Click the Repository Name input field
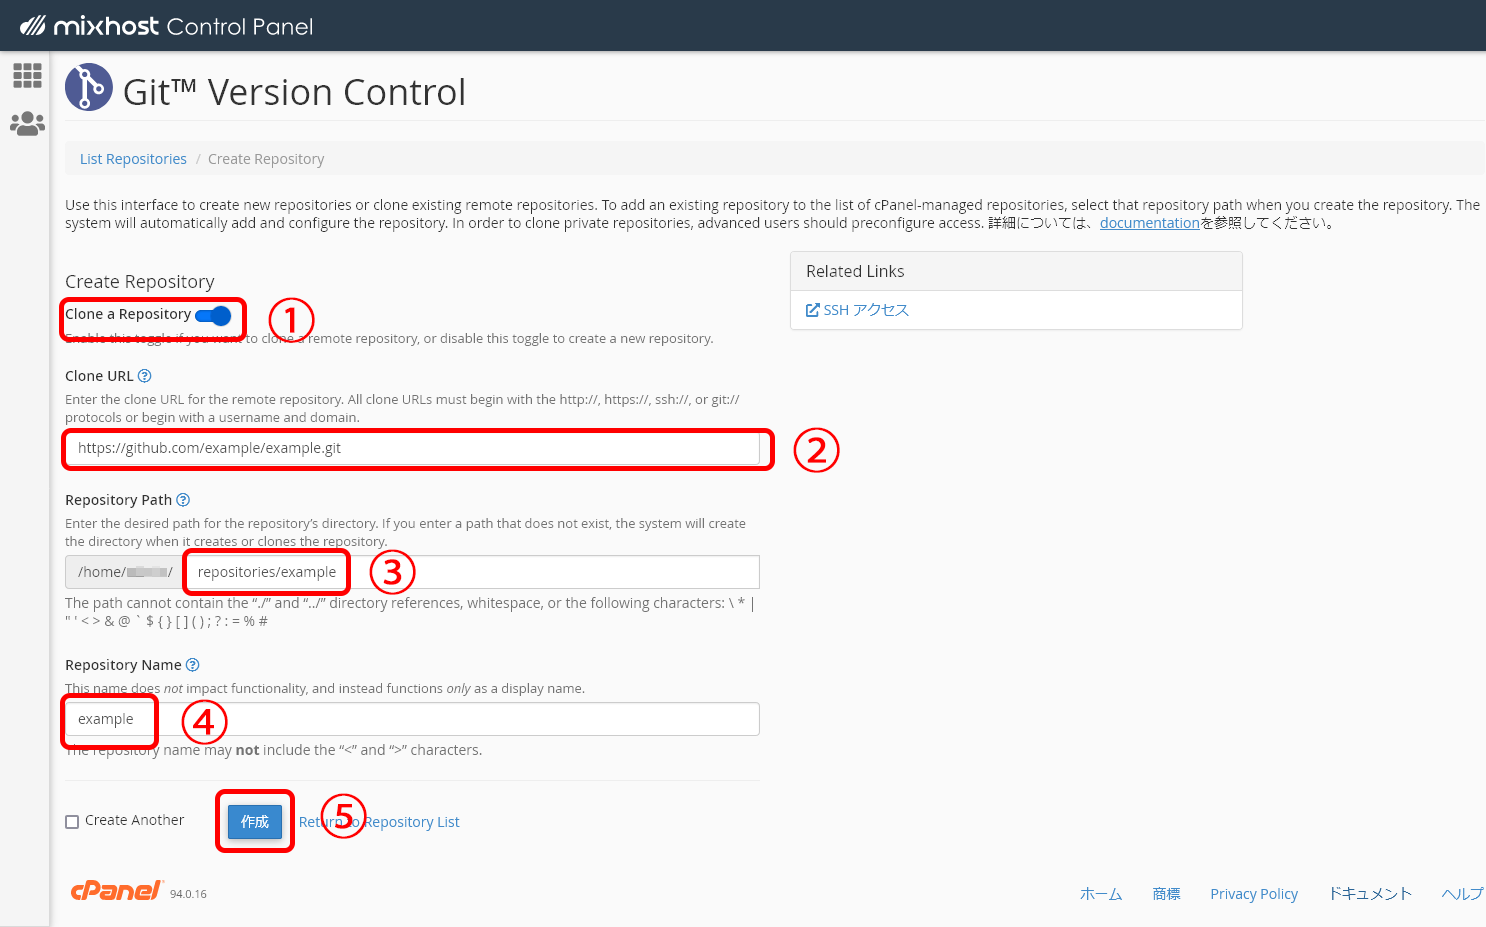1486x927 pixels. pyautogui.click(x=412, y=720)
